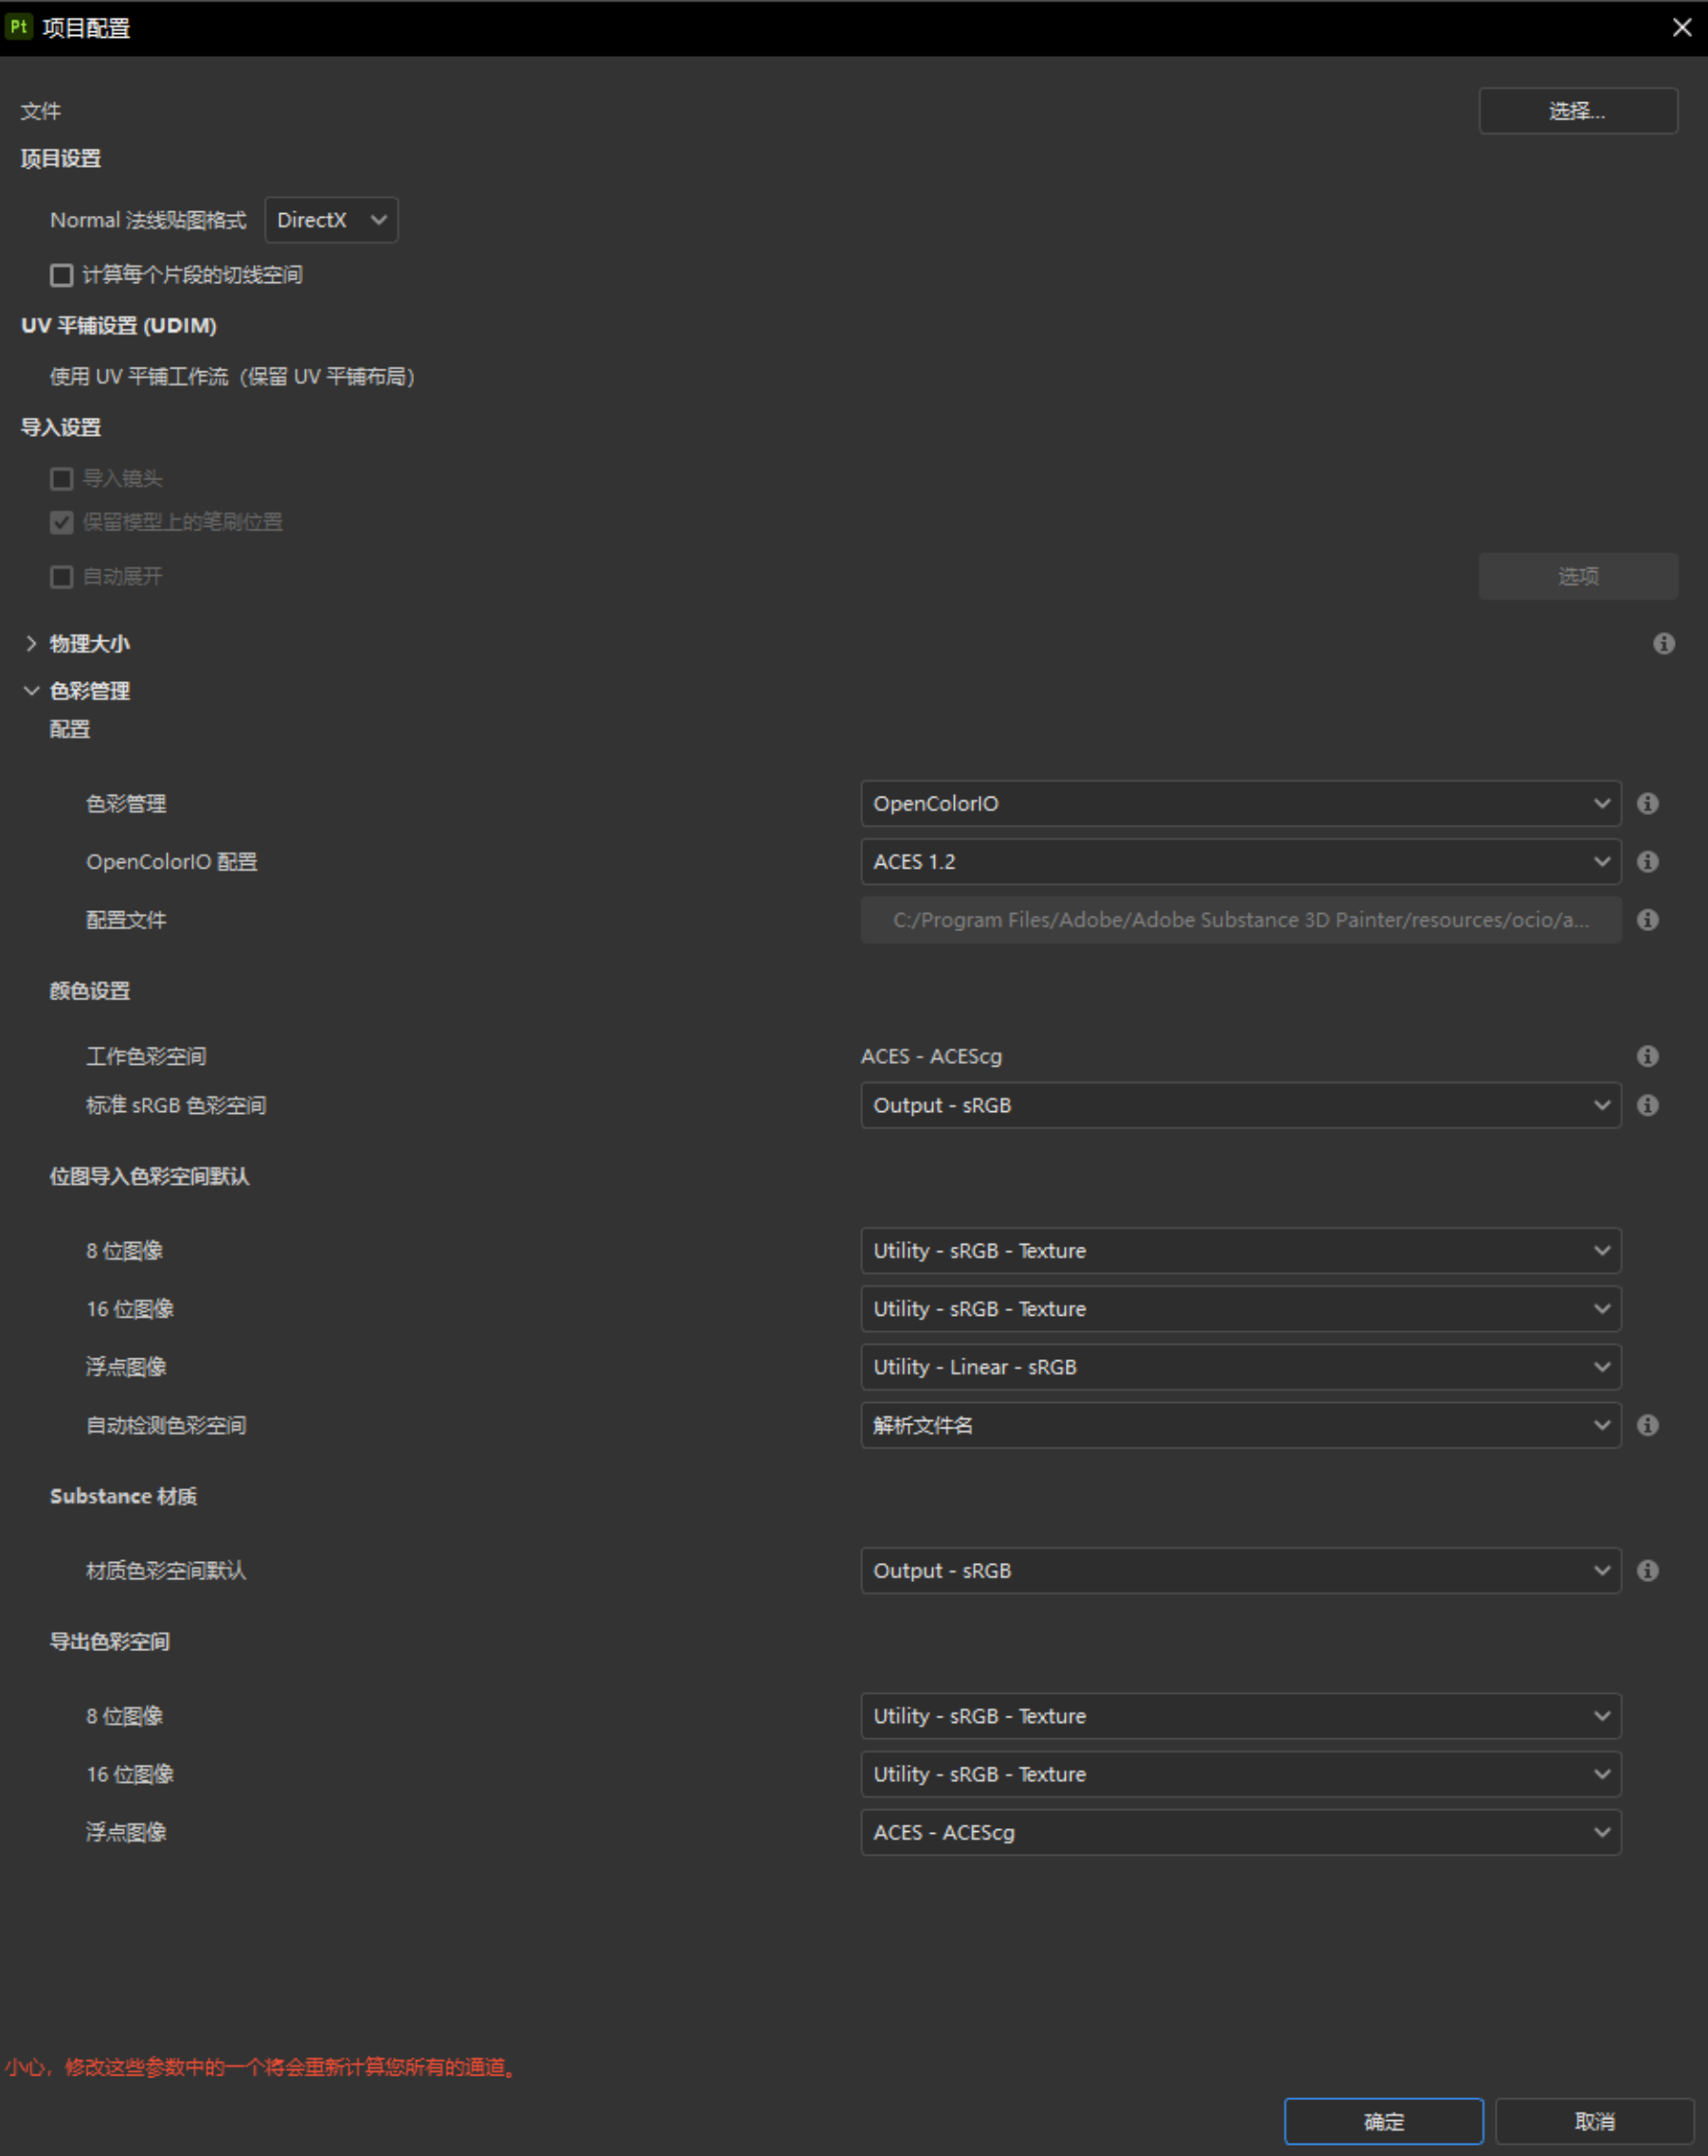
Task: Click the info icon next to ACES 1.2
Action: click(x=1647, y=861)
